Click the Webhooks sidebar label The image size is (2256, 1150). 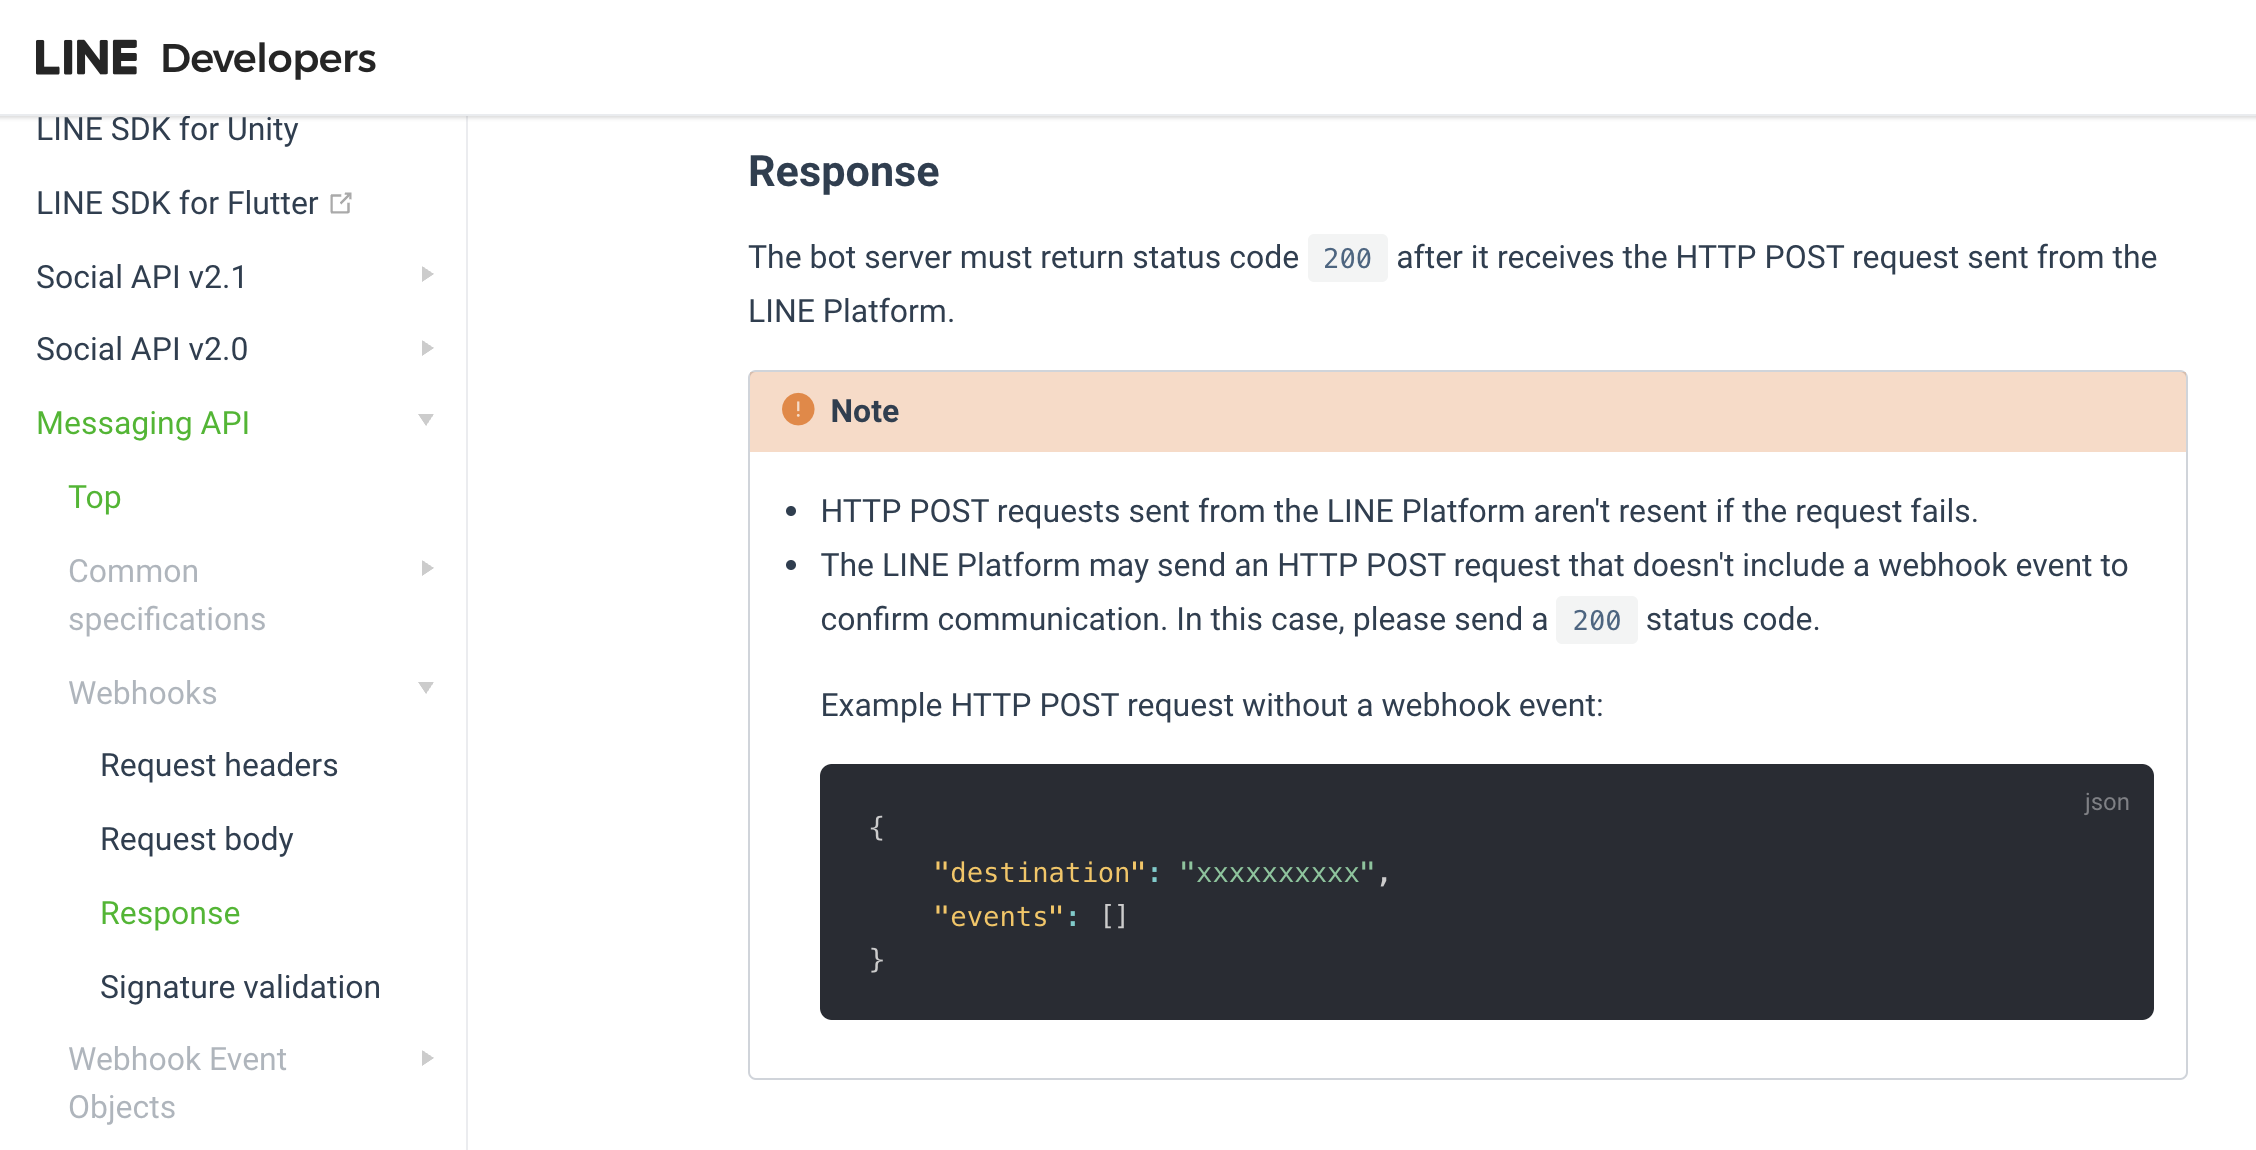(x=142, y=693)
